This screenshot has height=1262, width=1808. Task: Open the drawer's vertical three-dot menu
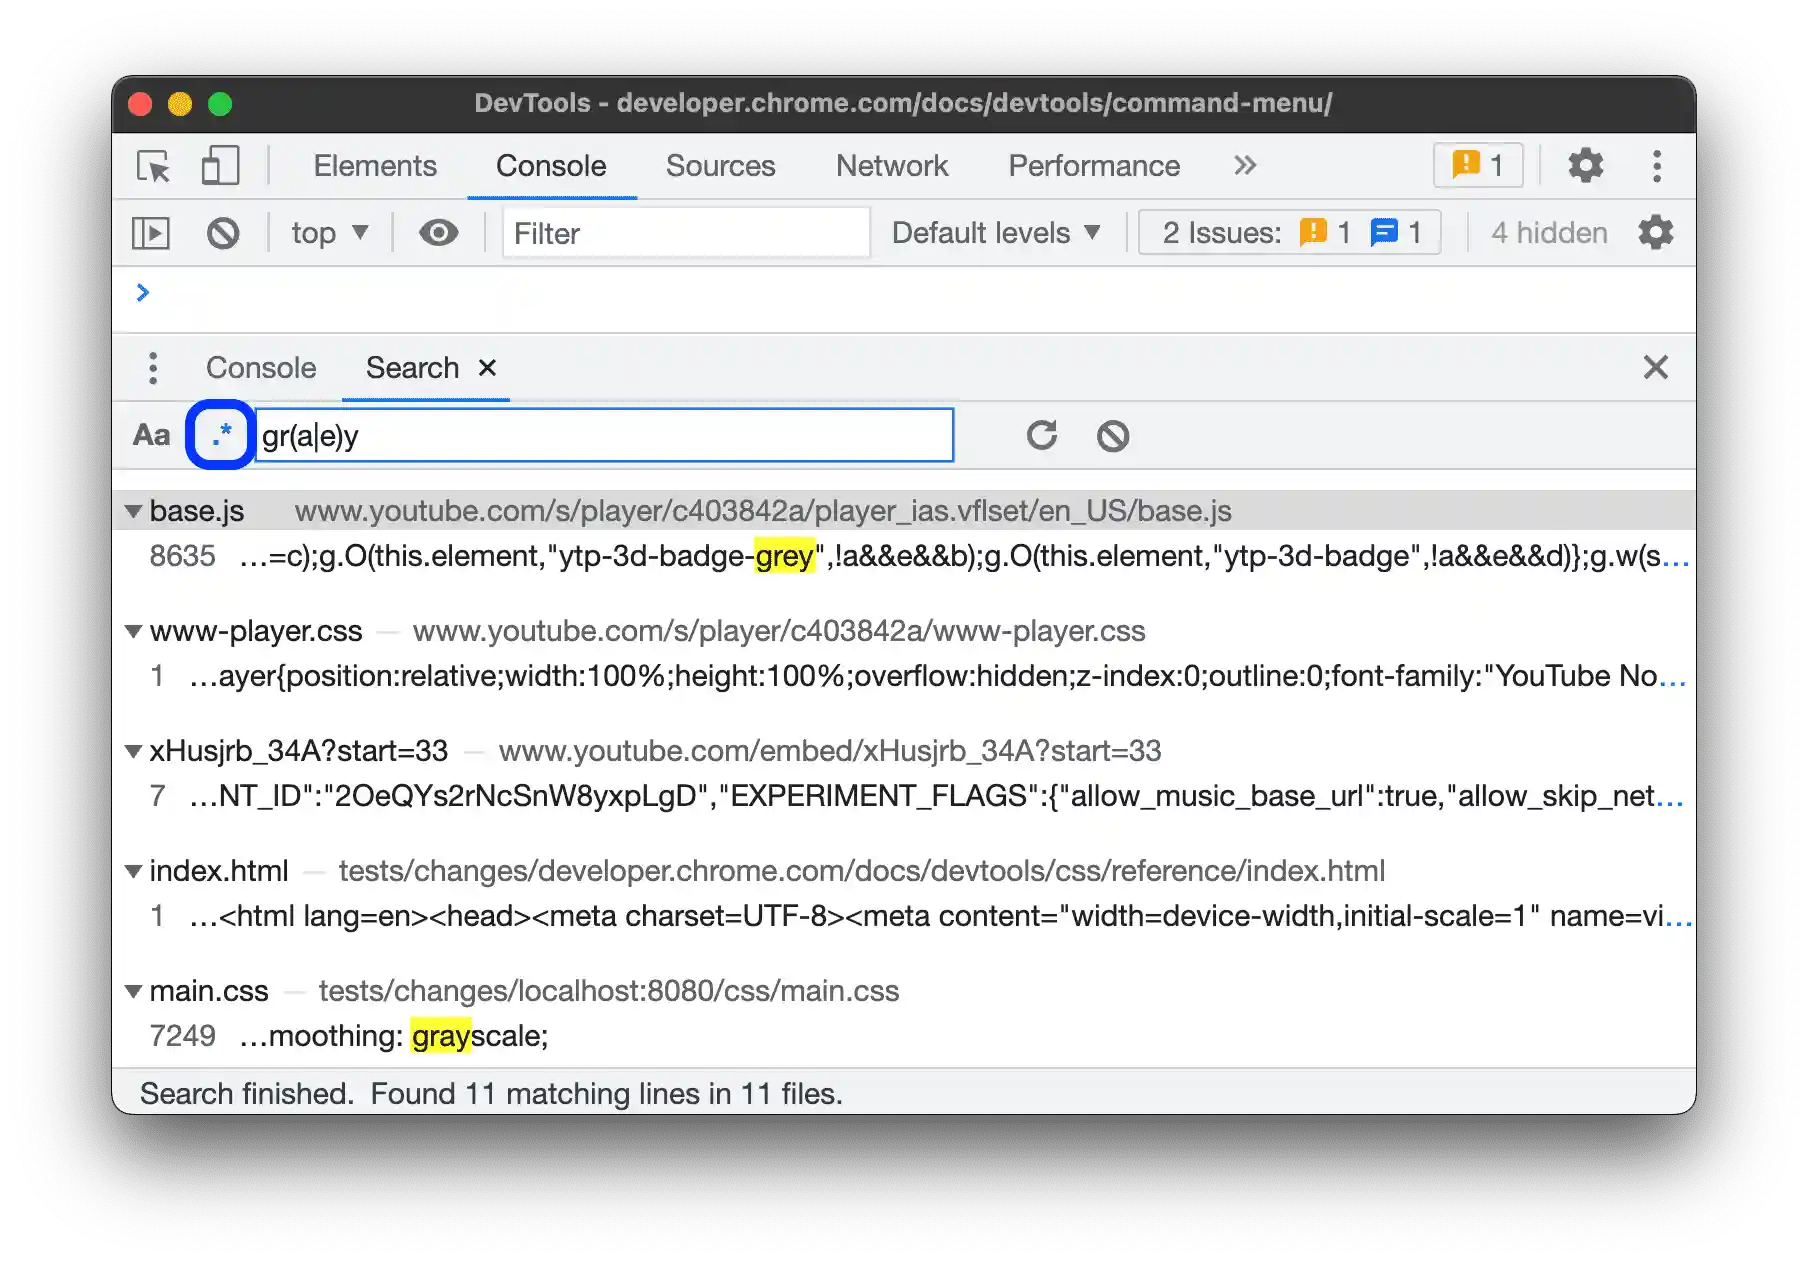point(153,368)
